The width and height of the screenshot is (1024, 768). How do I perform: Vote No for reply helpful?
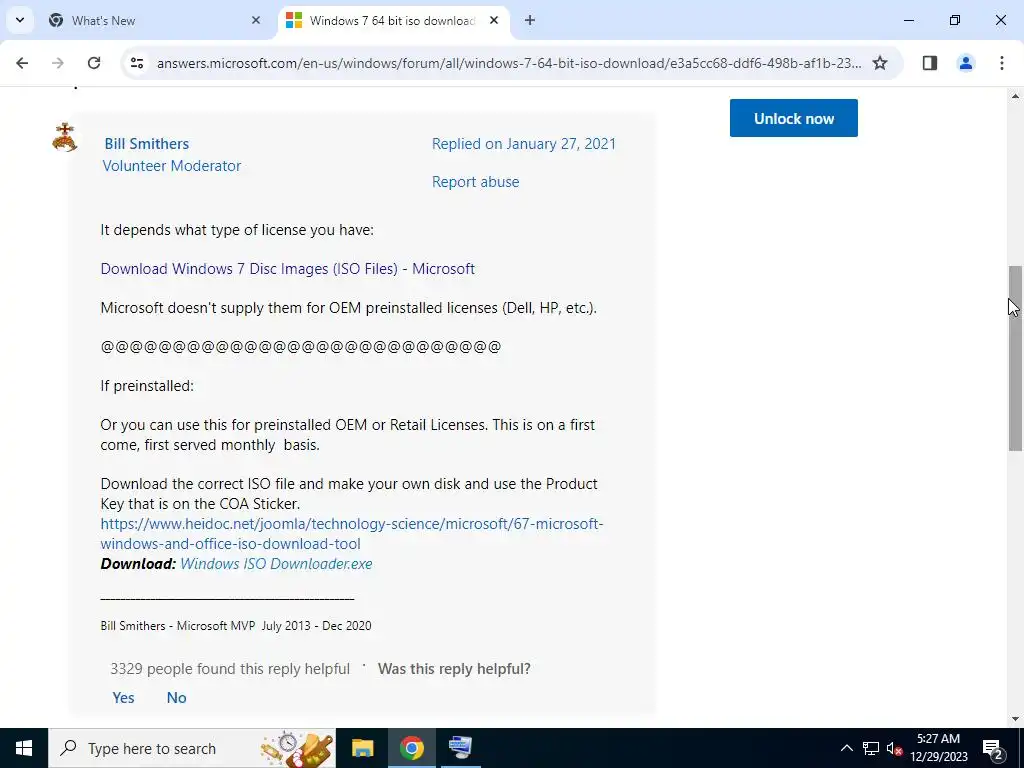coord(176,697)
